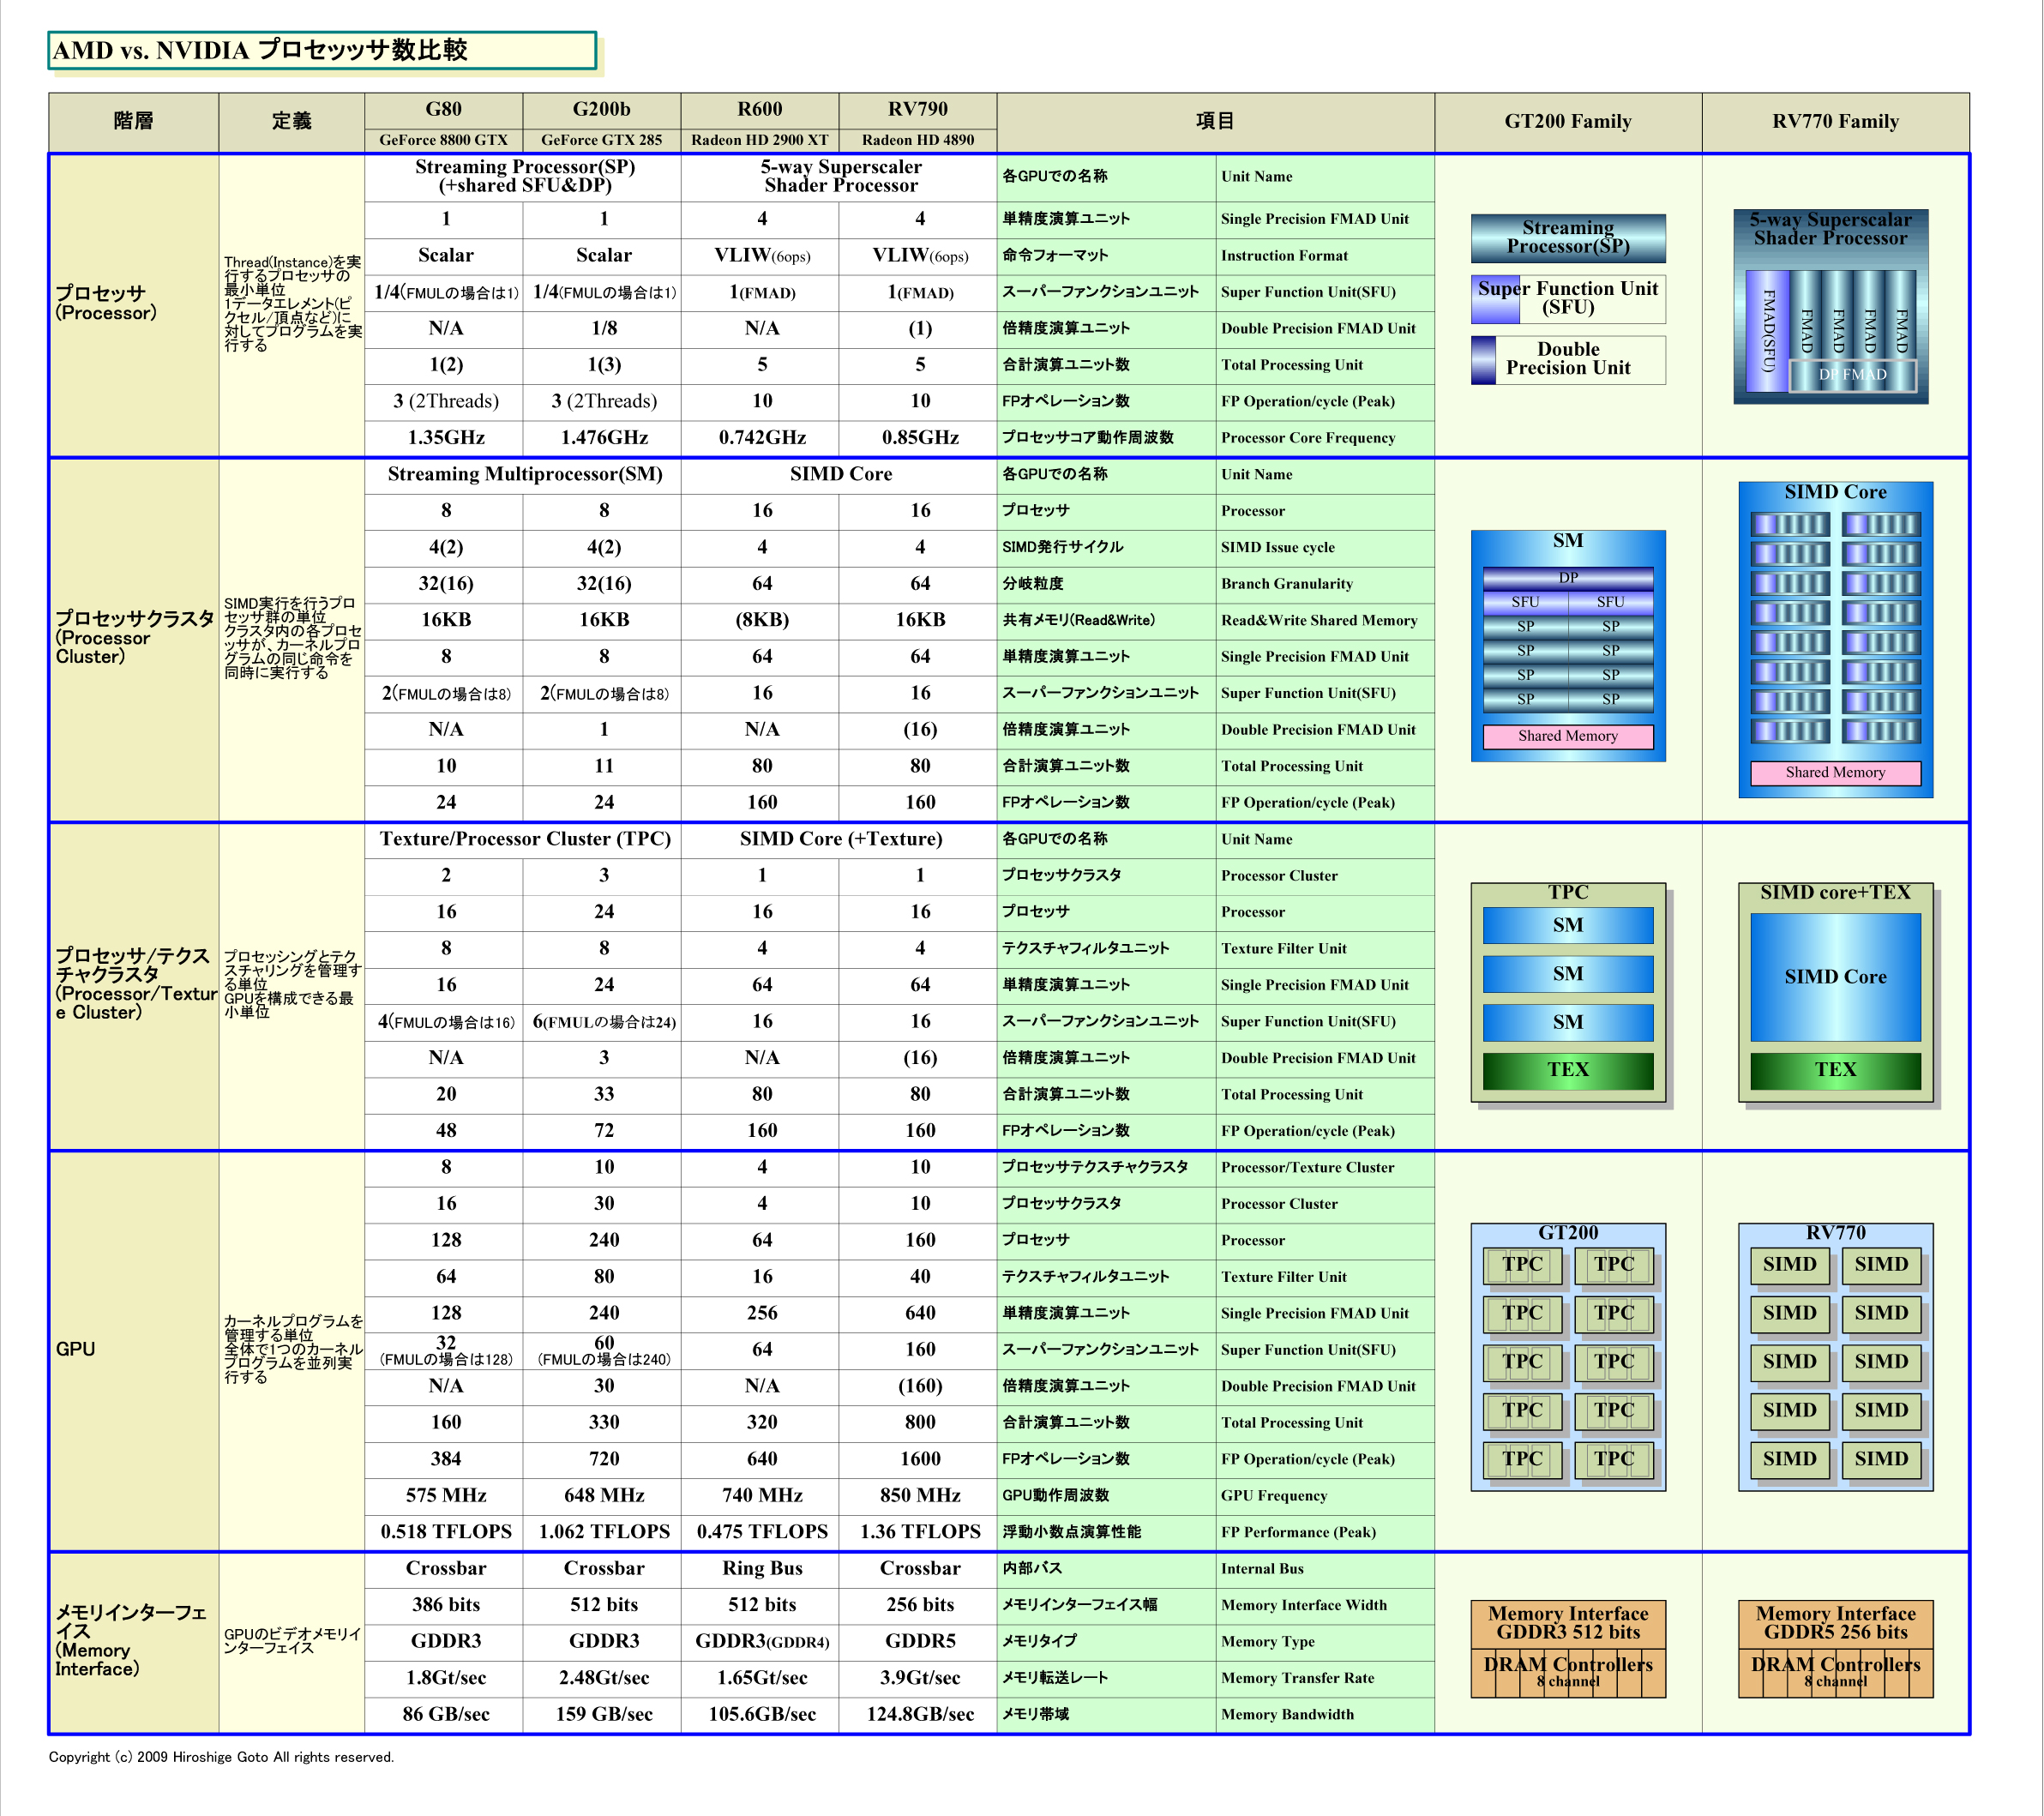Screen dimensions: 2044x1816
Task: Click the Streaming Processor(SP) diagram block
Action: tap(1567, 238)
